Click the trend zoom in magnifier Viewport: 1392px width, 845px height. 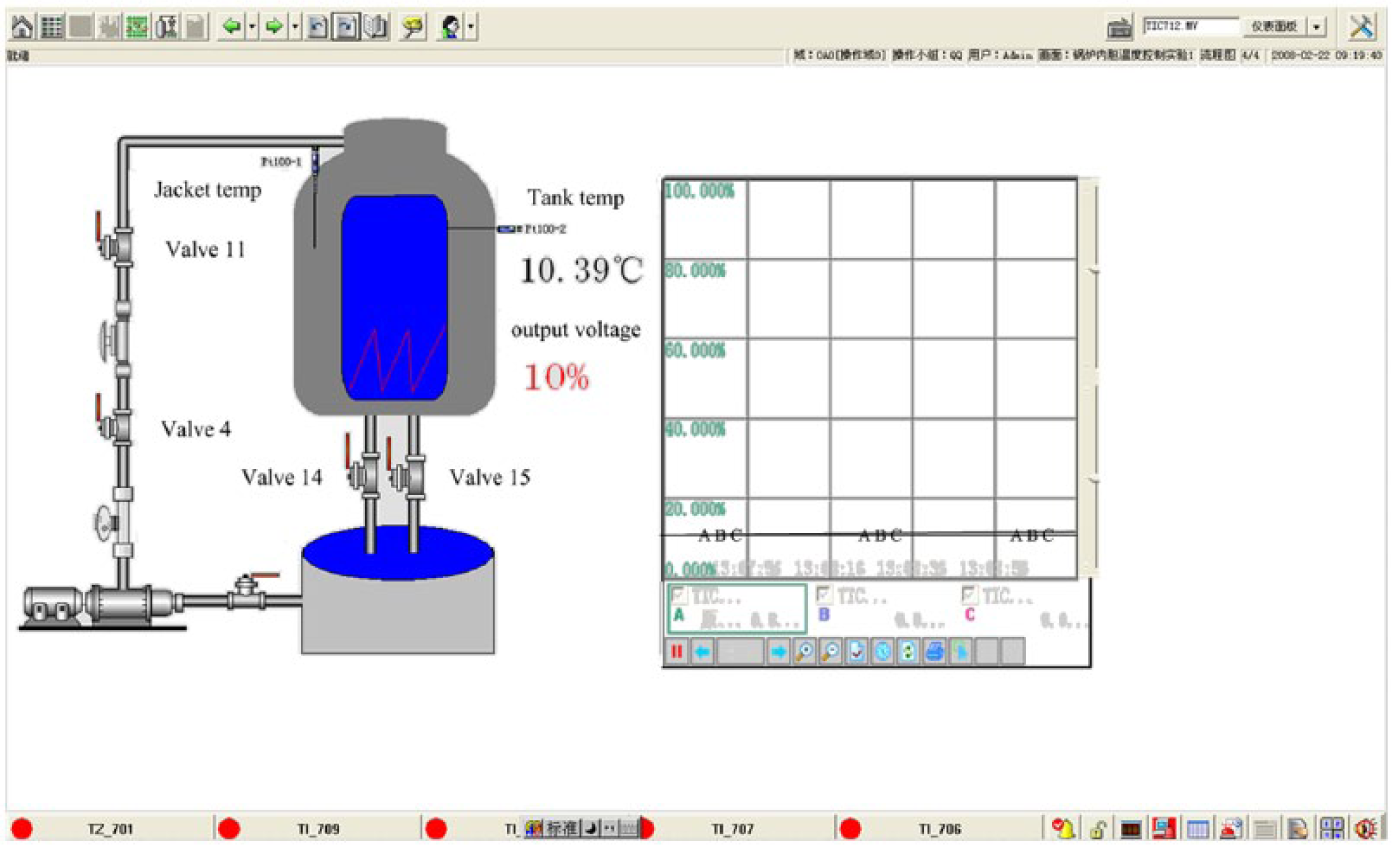pos(804,652)
